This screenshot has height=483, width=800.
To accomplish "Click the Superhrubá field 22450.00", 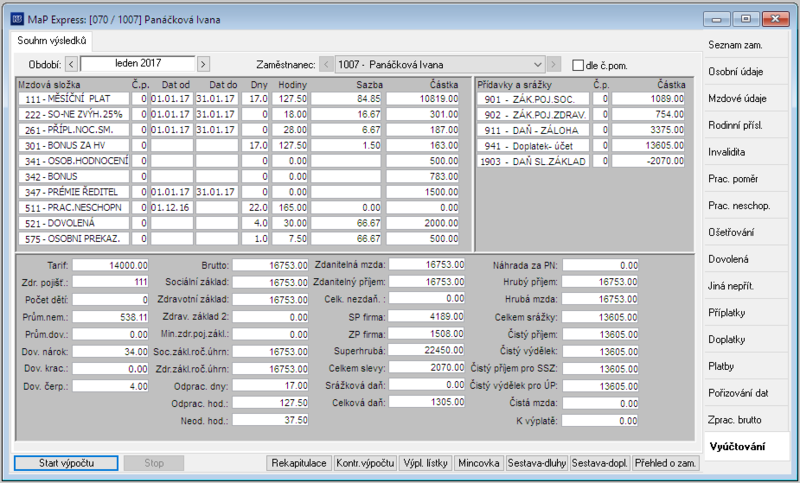I will click(427, 350).
